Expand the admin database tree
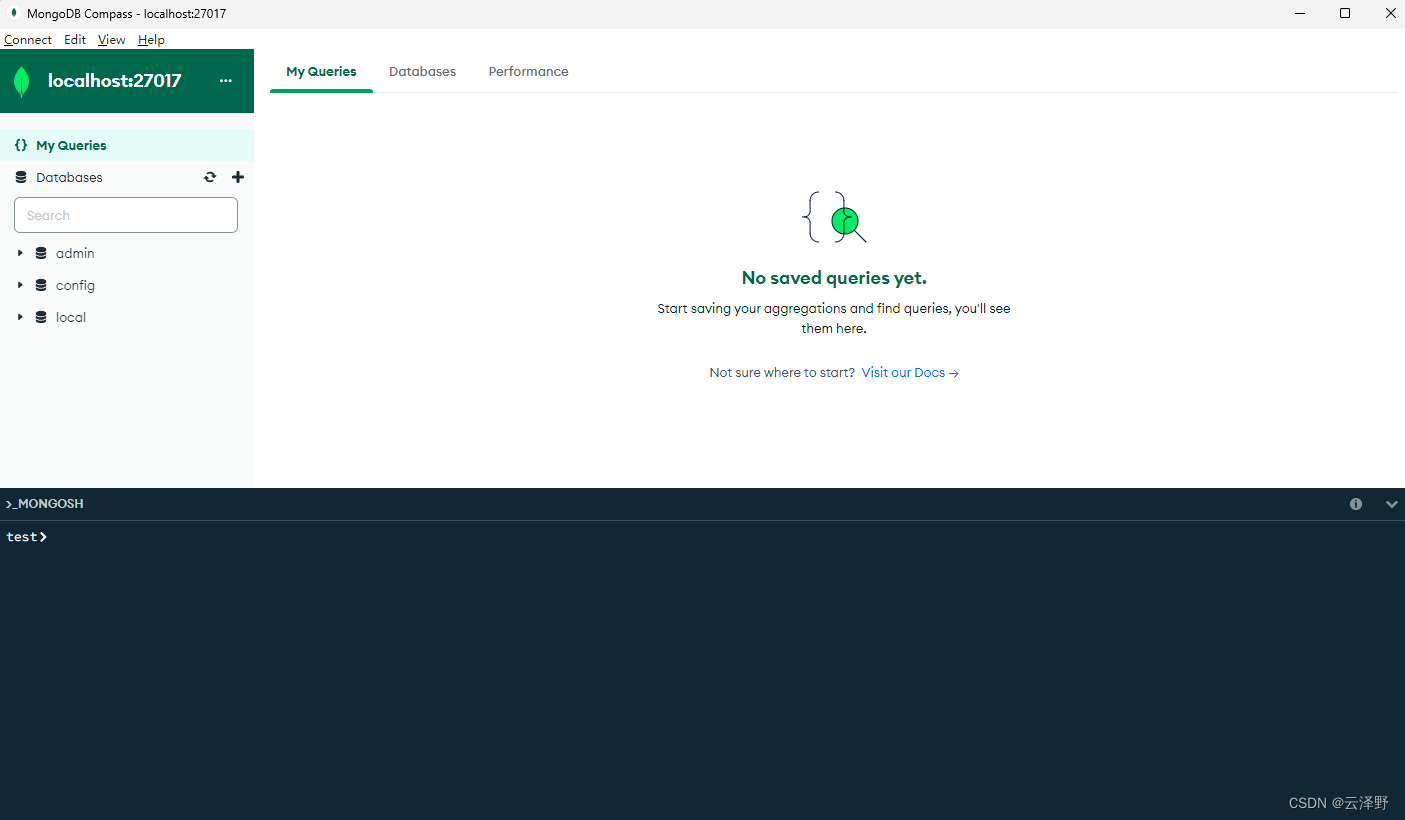The height and width of the screenshot is (820, 1405). pyautogui.click(x=20, y=253)
